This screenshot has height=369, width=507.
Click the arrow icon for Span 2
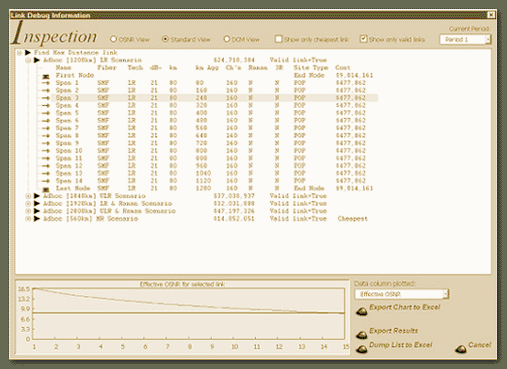pos(46,90)
